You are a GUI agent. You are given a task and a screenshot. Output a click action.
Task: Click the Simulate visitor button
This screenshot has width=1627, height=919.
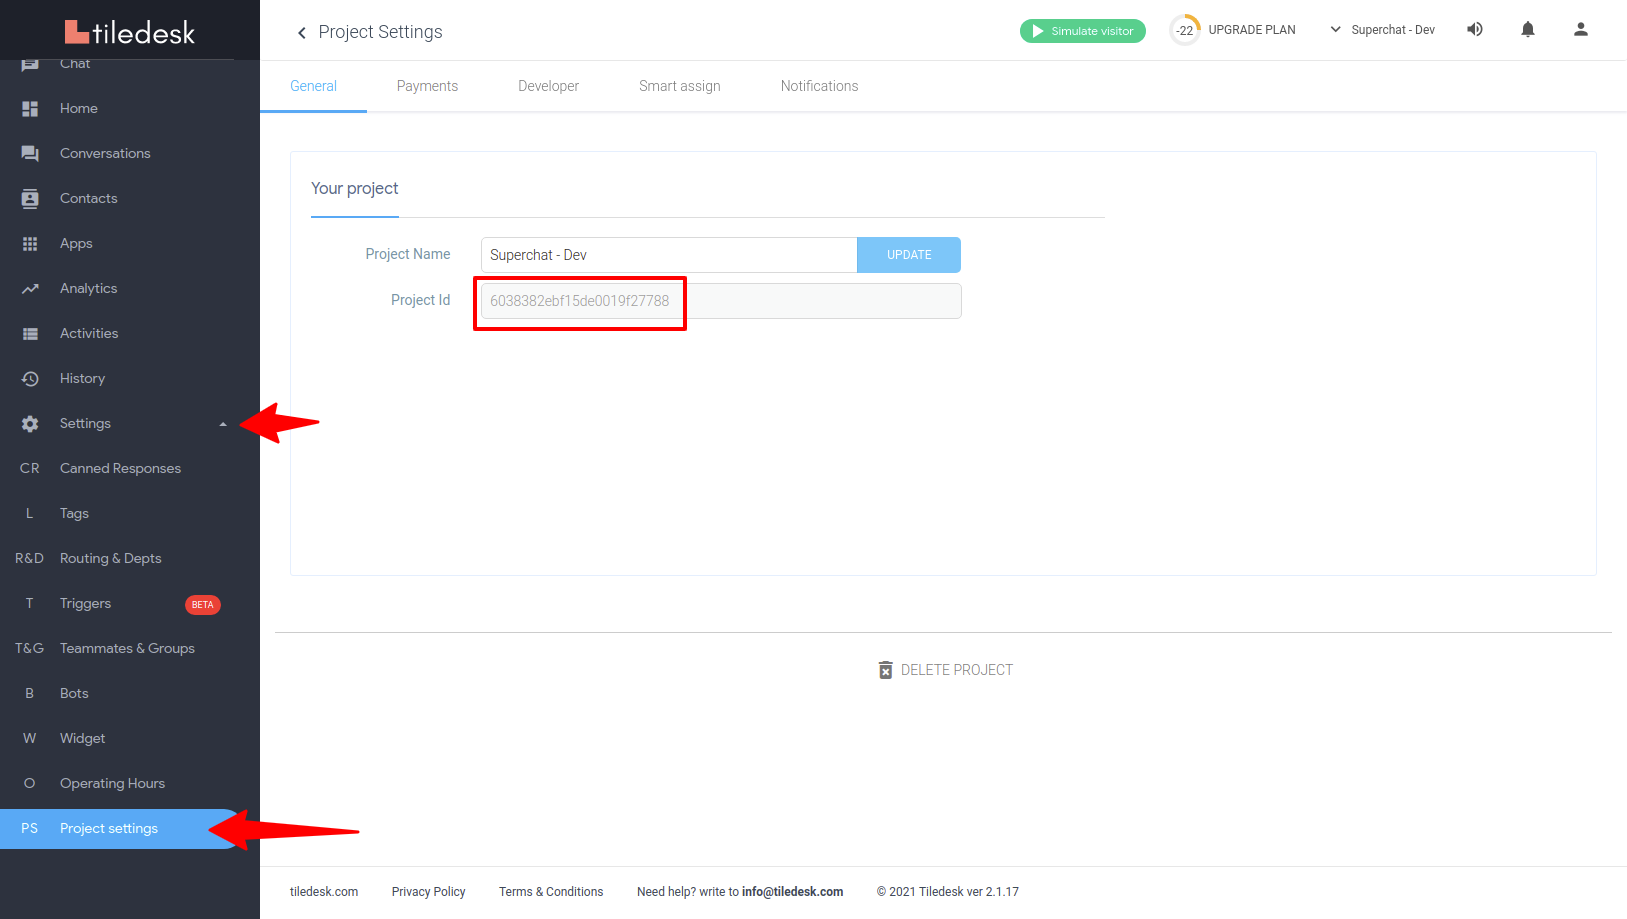(x=1082, y=31)
